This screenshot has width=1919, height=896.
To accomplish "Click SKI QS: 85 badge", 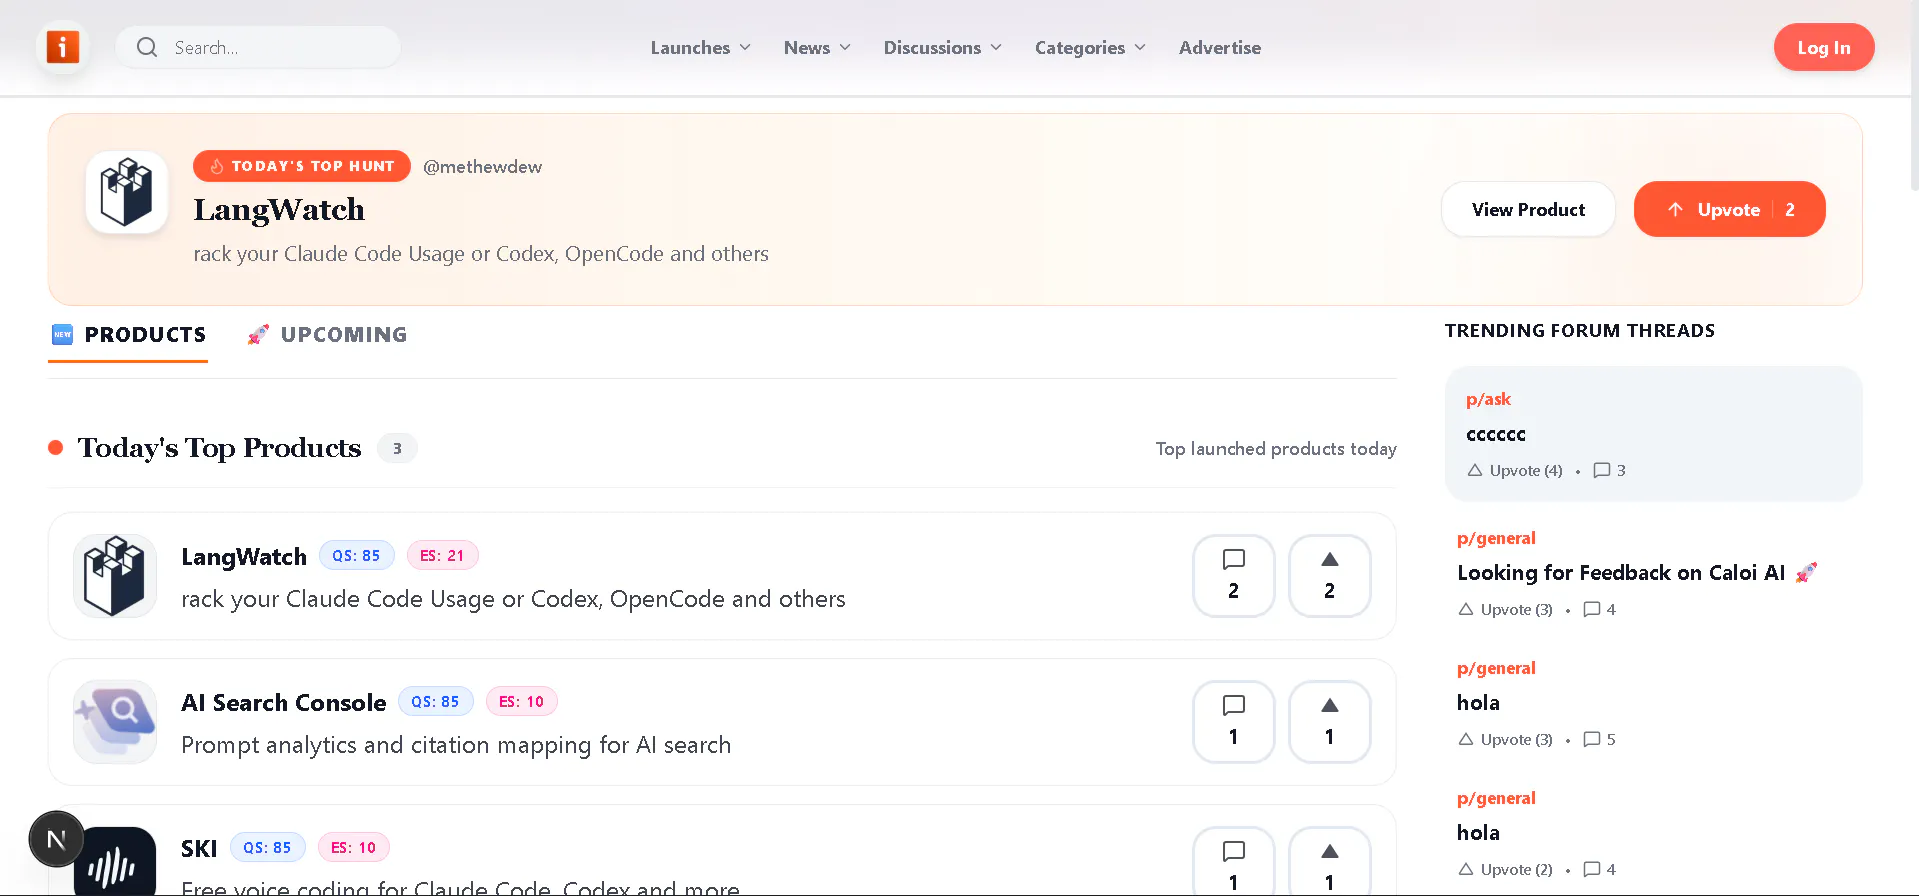I will 268,847.
